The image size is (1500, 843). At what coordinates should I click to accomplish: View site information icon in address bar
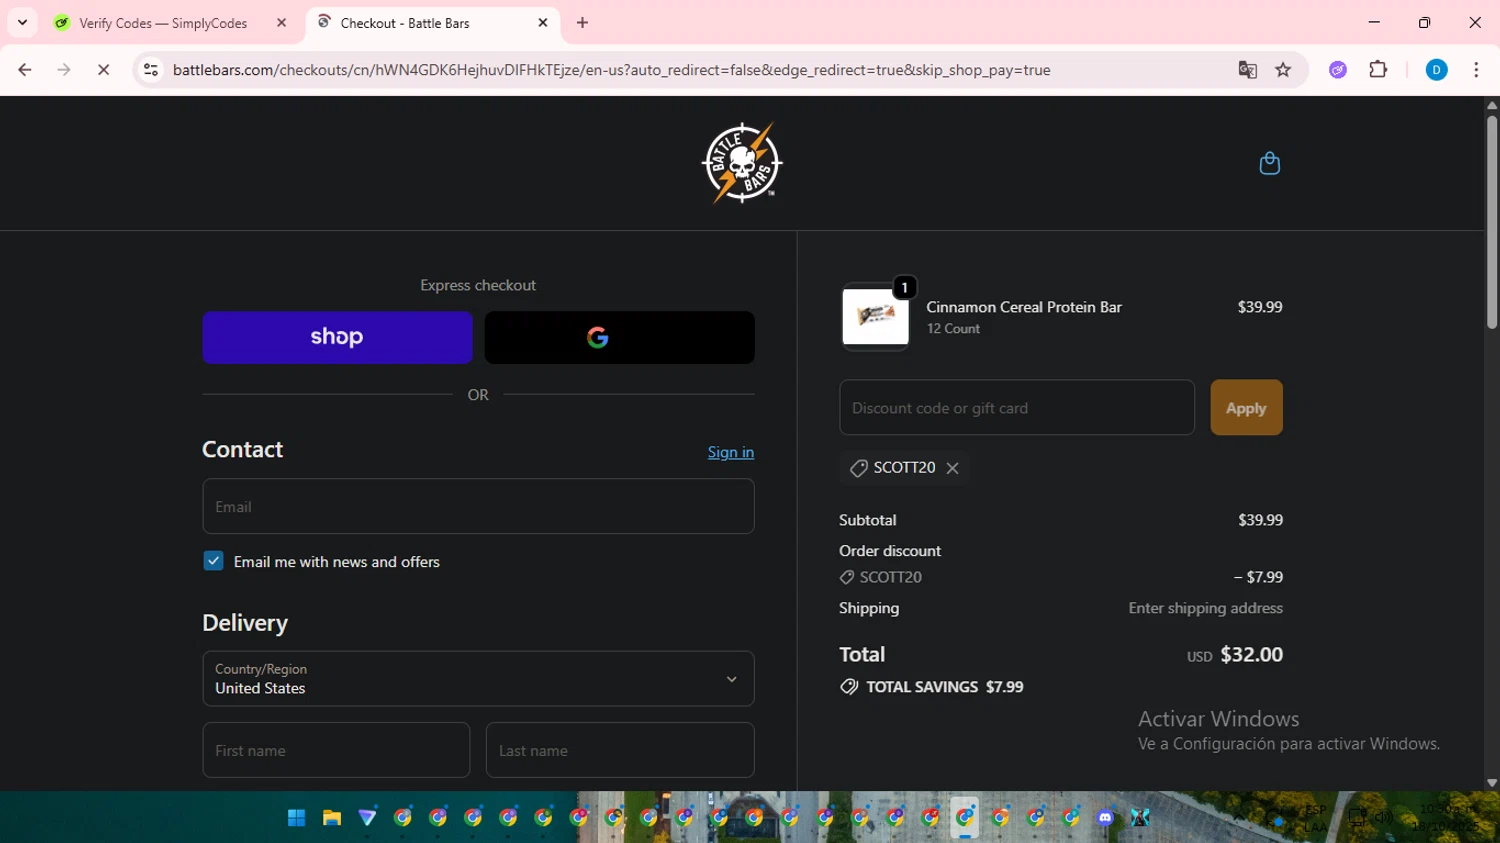coord(151,70)
